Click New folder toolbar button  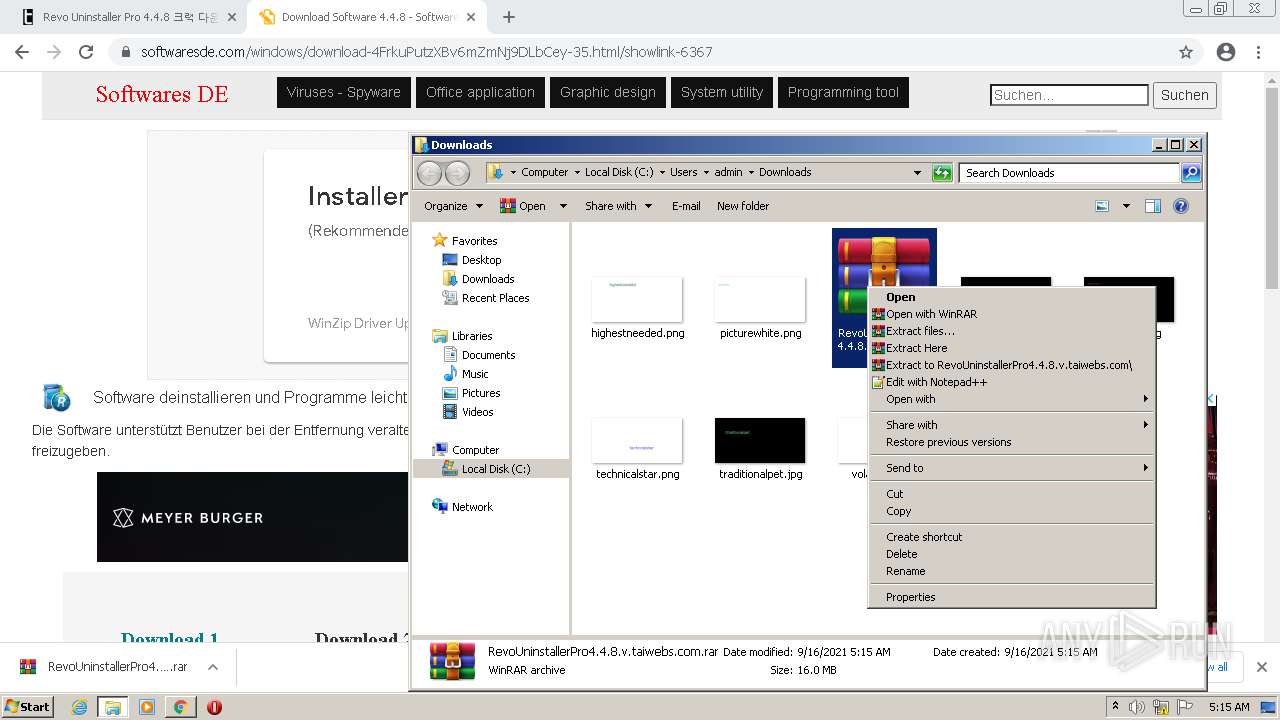(743, 206)
